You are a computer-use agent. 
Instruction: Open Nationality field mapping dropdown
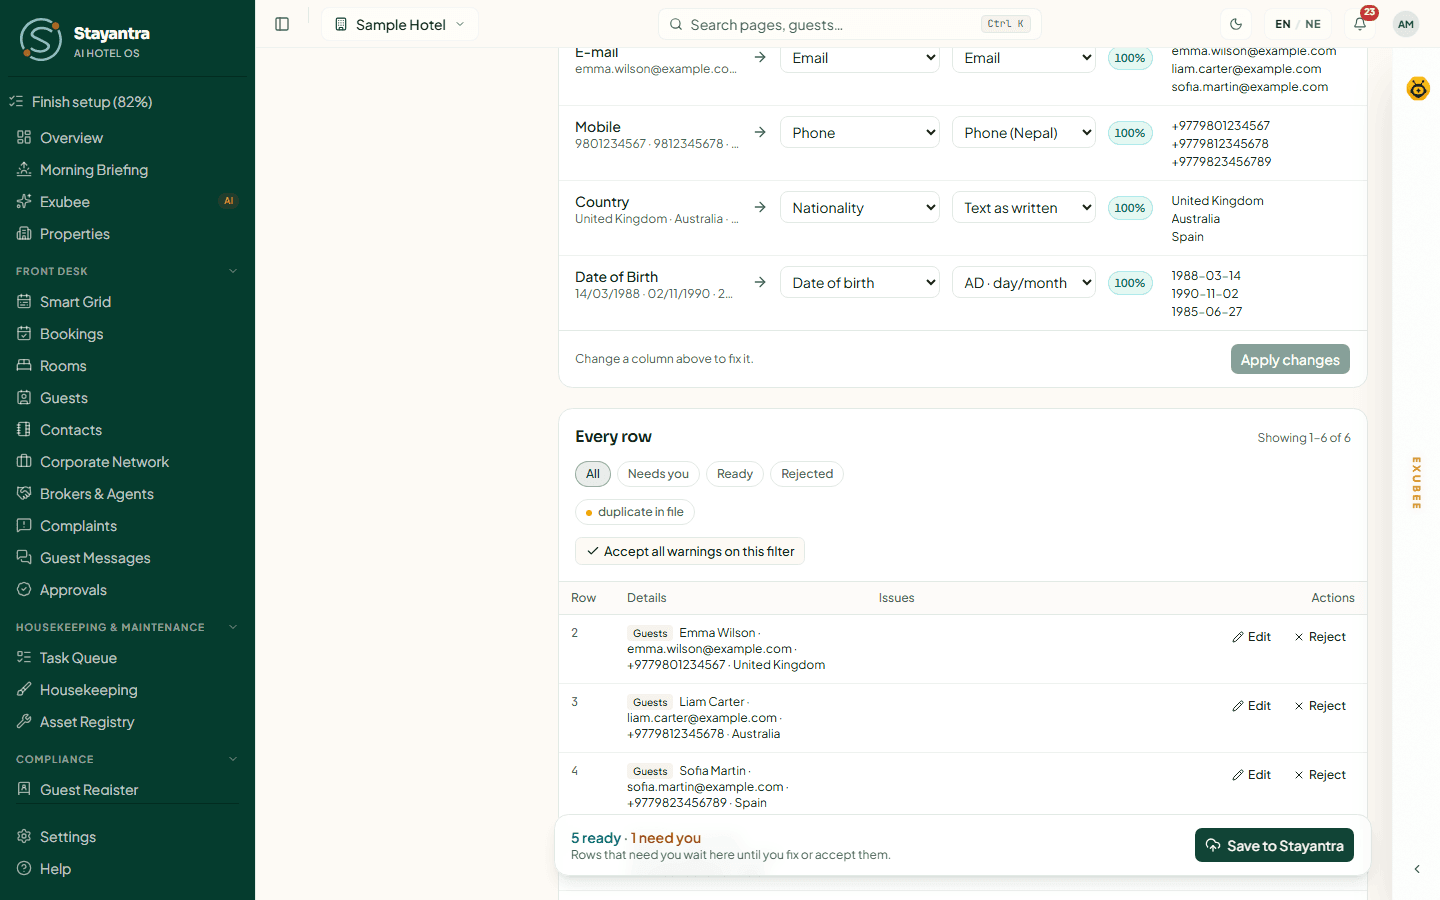tap(860, 208)
